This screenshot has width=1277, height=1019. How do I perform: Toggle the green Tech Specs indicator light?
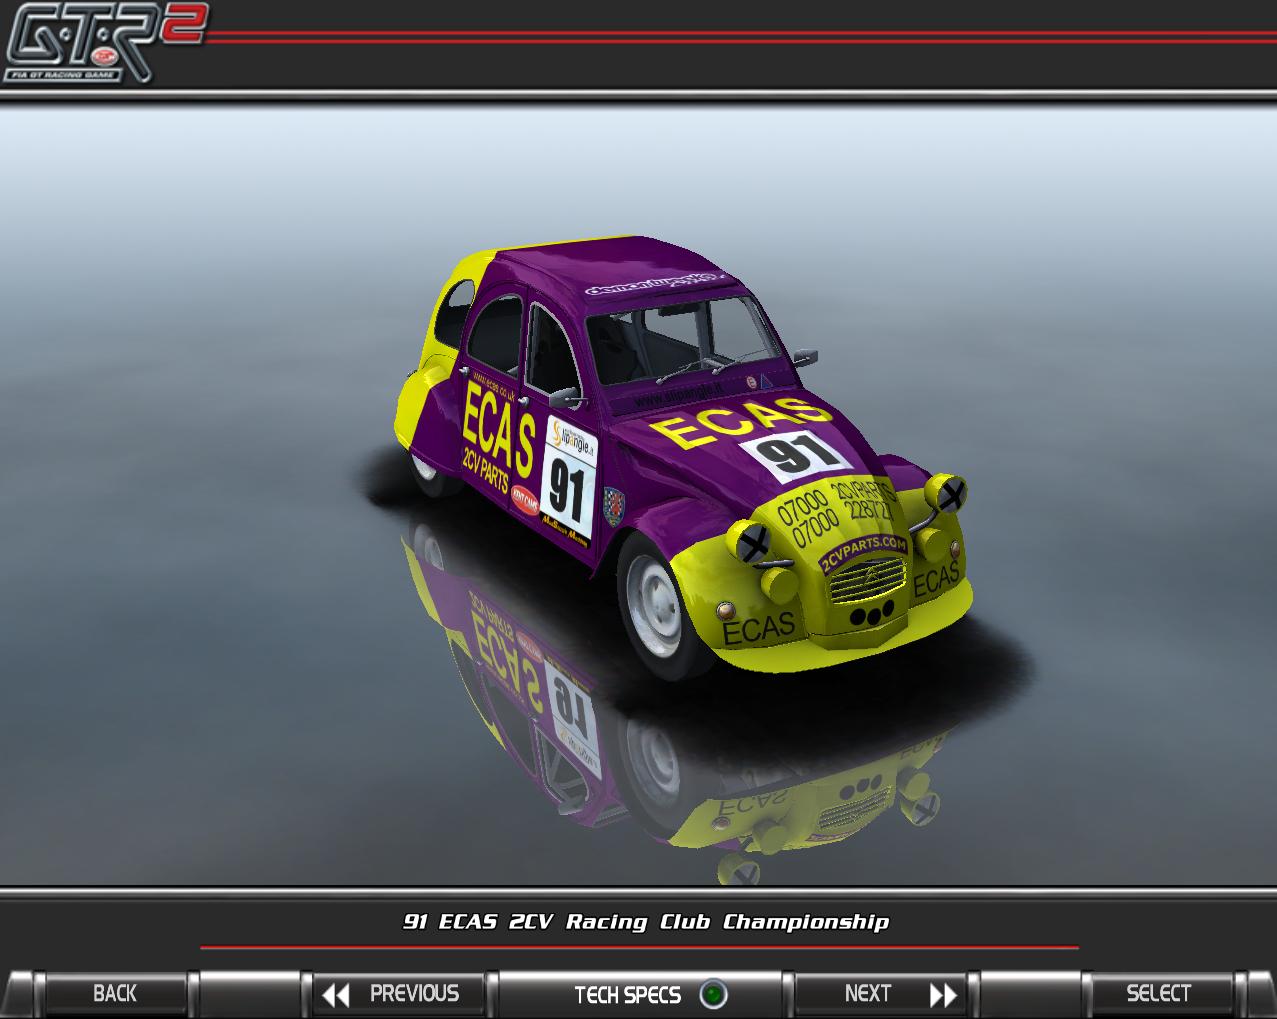tap(713, 995)
